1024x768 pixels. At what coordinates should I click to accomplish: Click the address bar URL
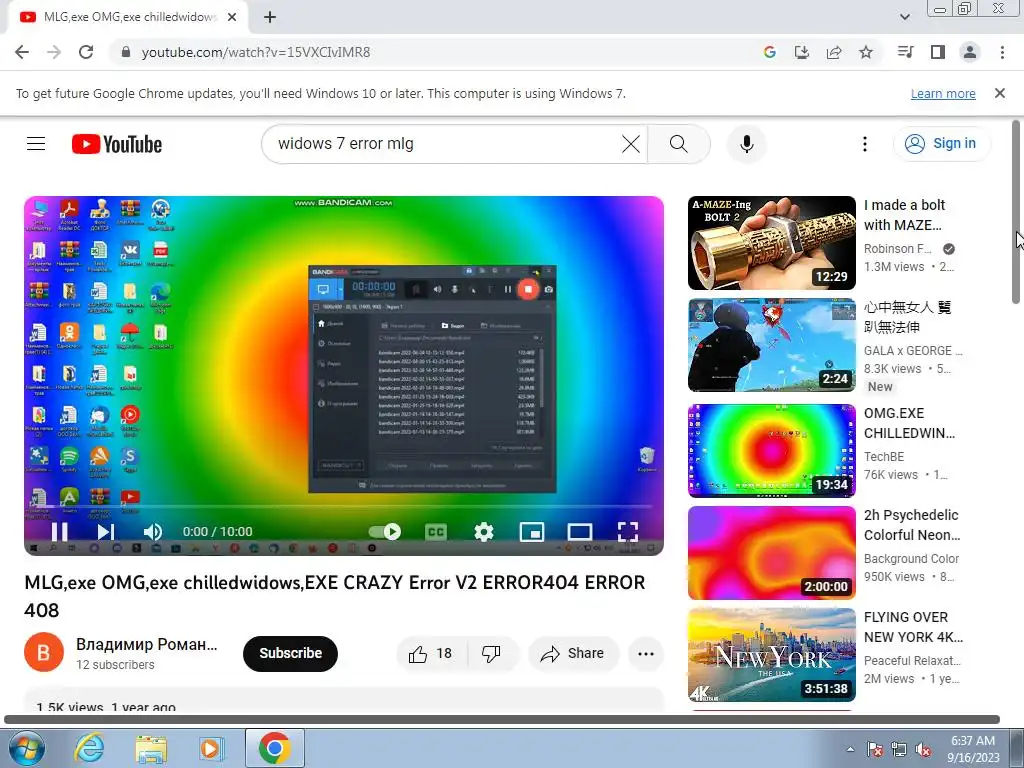pos(256,52)
